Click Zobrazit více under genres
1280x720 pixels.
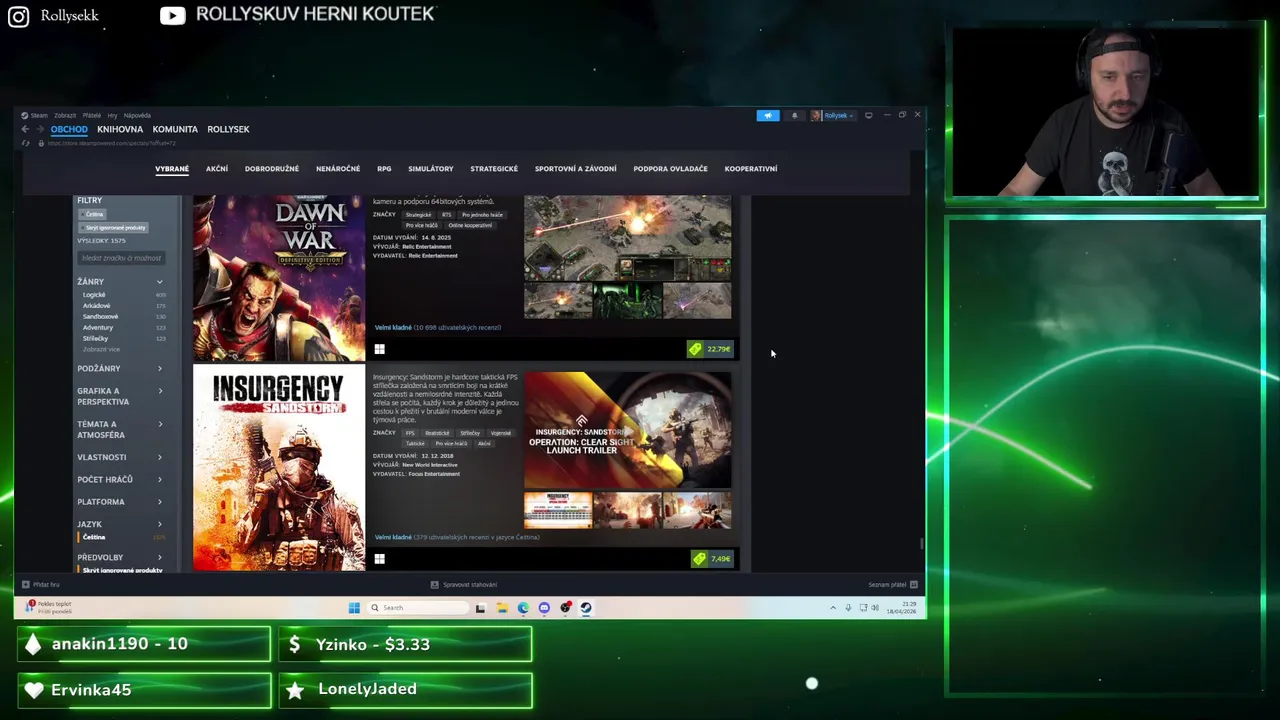101,350
